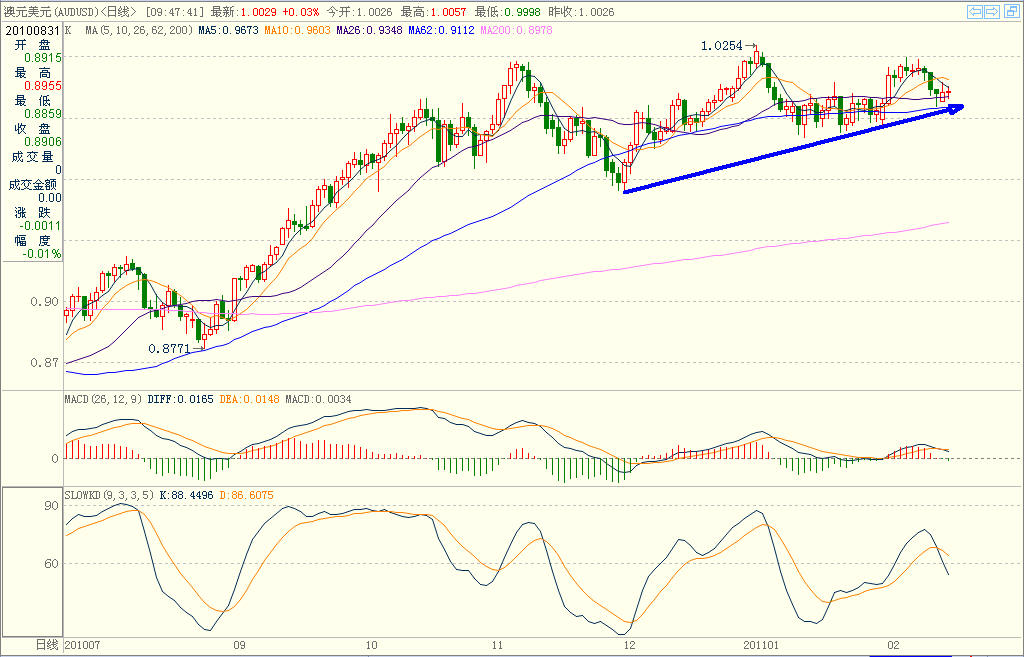Click the high price value 0.8955
The width and height of the screenshot is (1024, 657).
coord(43,86)
